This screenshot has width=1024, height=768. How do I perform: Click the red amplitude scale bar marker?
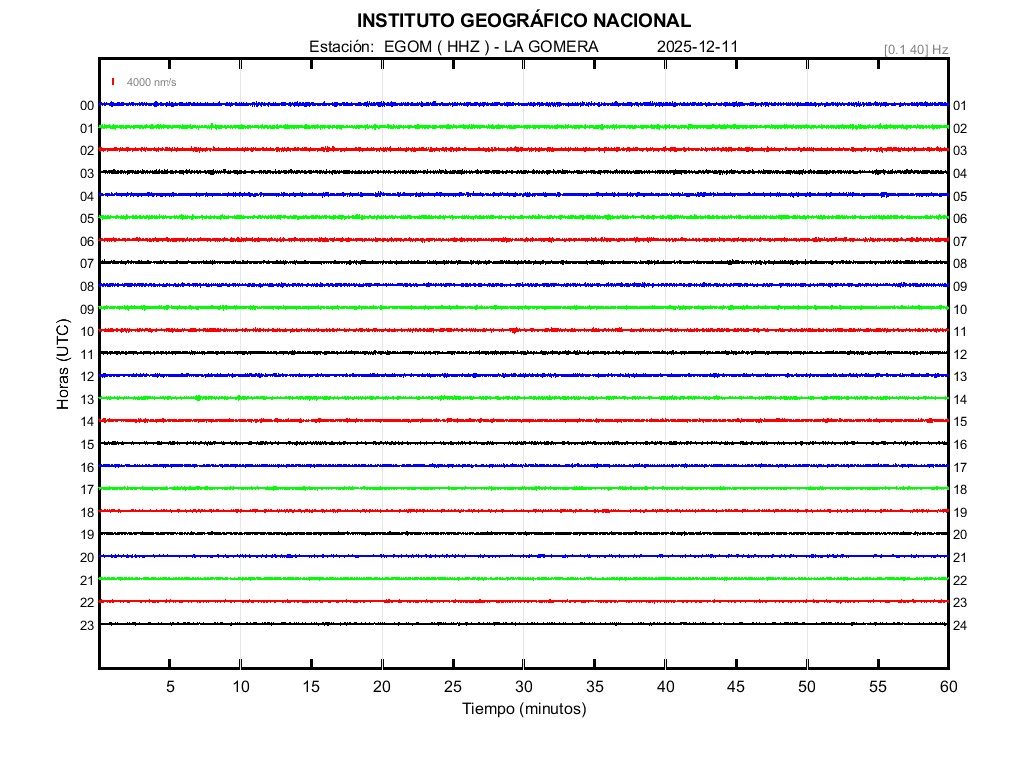[x=114, y=82]
